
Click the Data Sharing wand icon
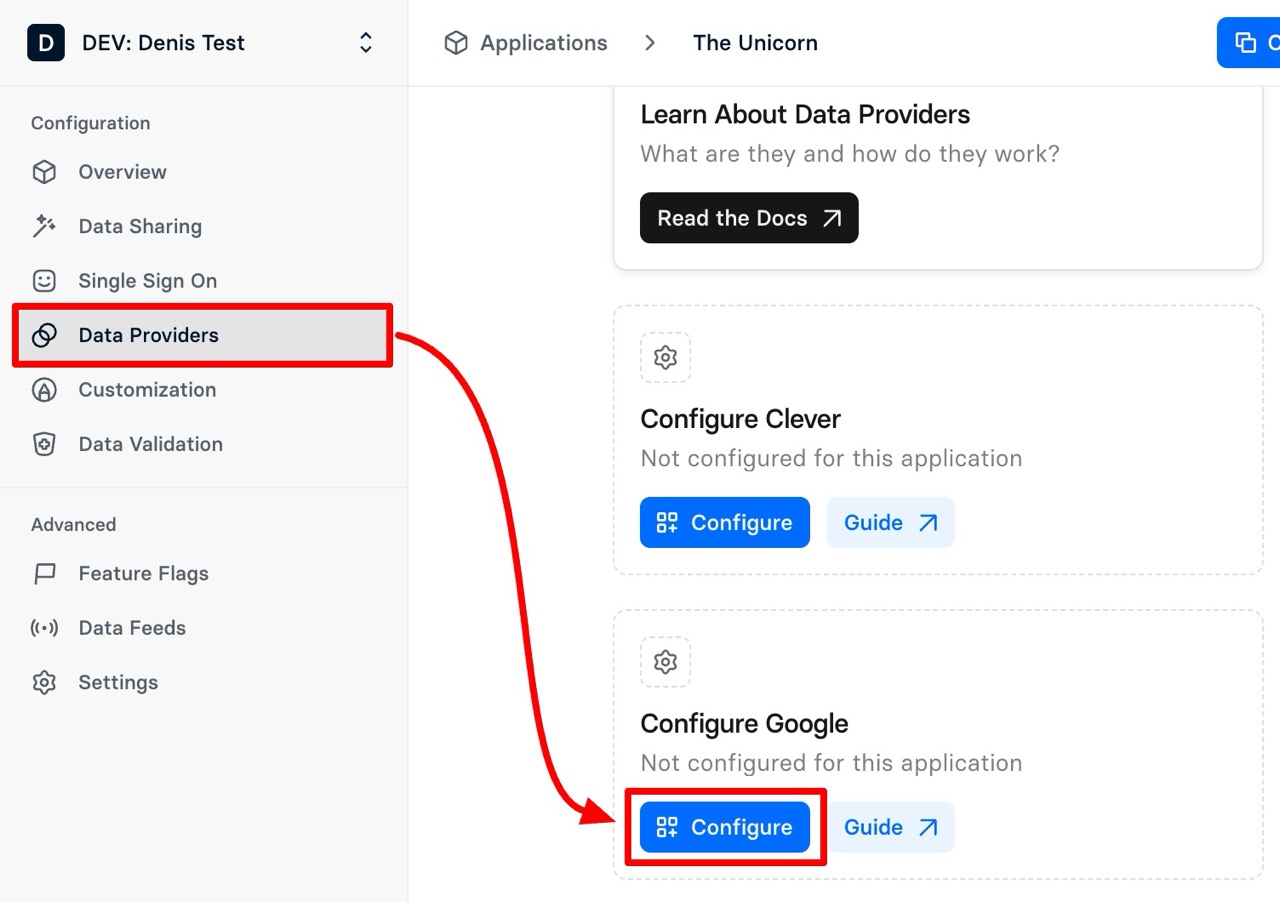tap(44, 227)
